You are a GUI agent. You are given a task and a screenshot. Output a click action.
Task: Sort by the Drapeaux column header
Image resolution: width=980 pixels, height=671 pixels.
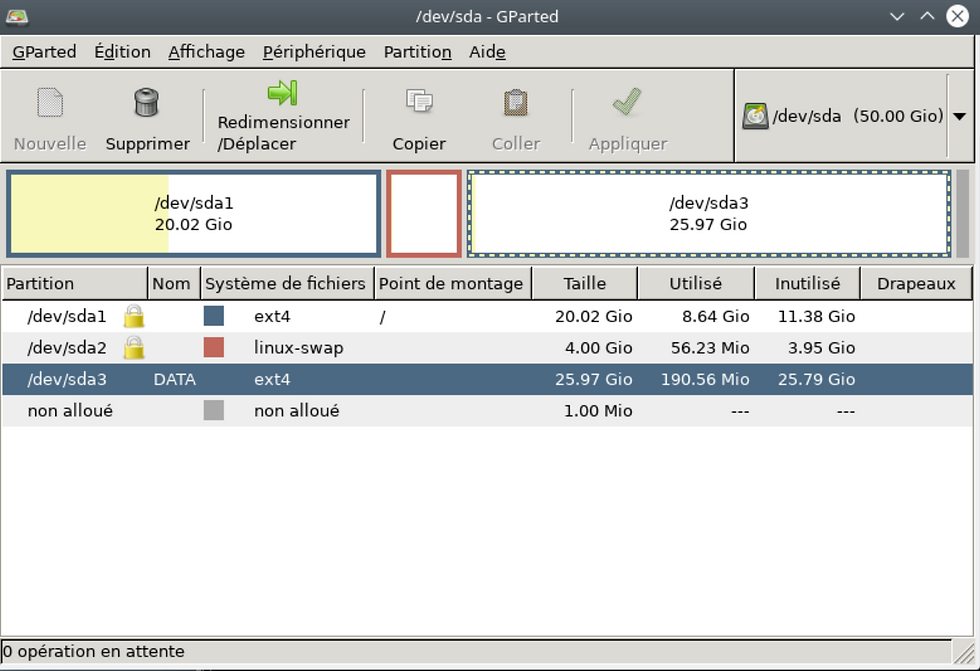[916, 284]
